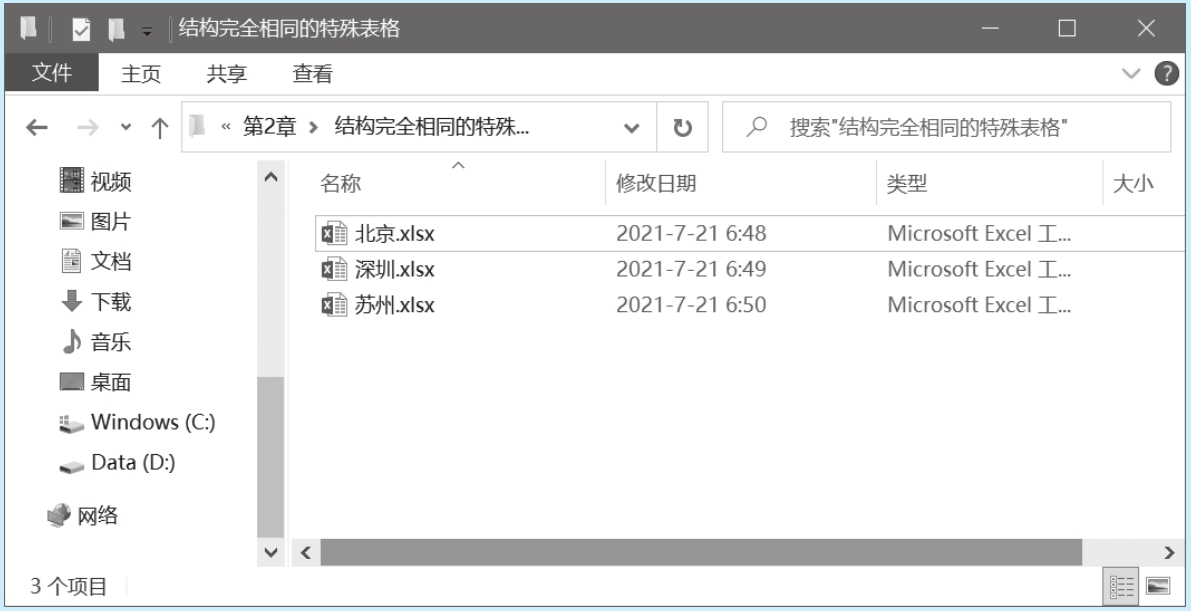Refresh the current folder view
Image resolution: width=1191 pixels, height=611 pixels.
(x=682, y=127)
